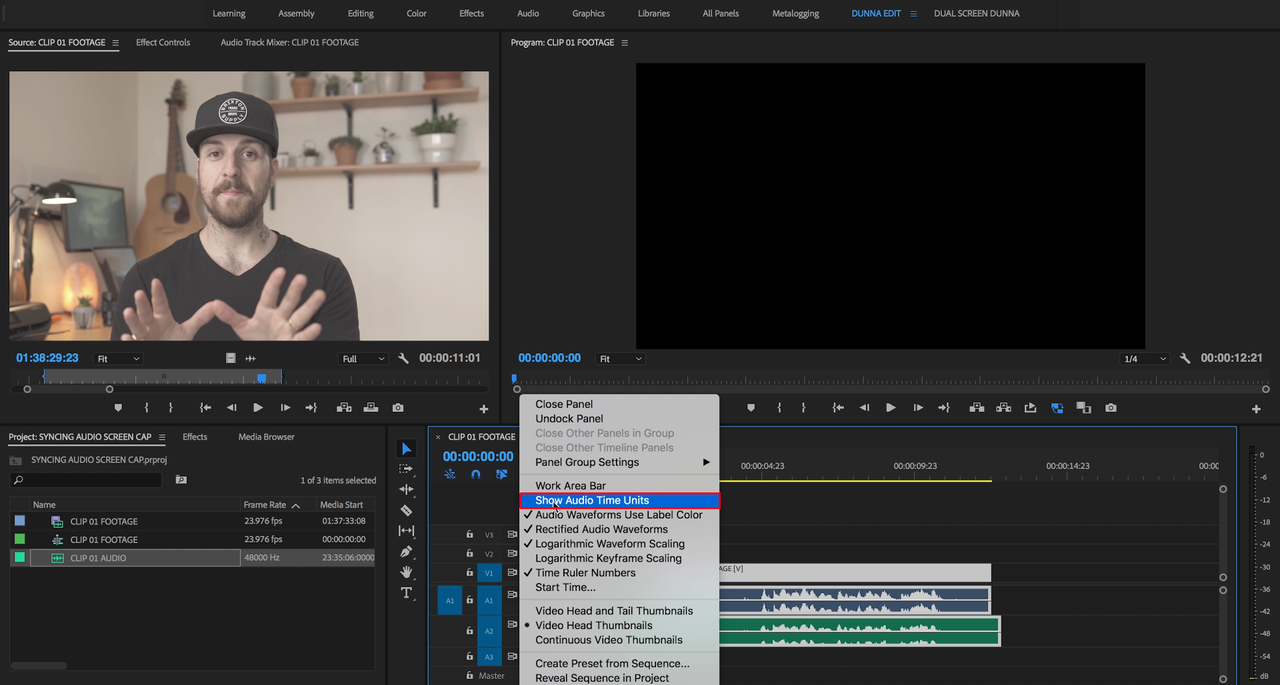This screenshot has height=685, width=1280.
Task: Toggle the timeline Snap magnet icon
Action: pos(476,475)
